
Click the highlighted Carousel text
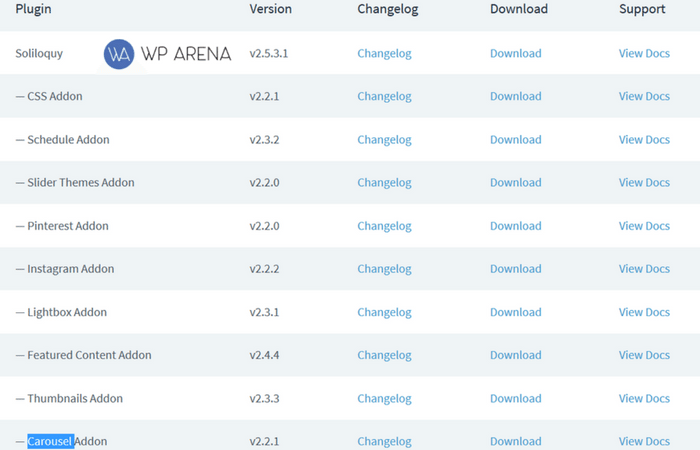pos(50,442)
